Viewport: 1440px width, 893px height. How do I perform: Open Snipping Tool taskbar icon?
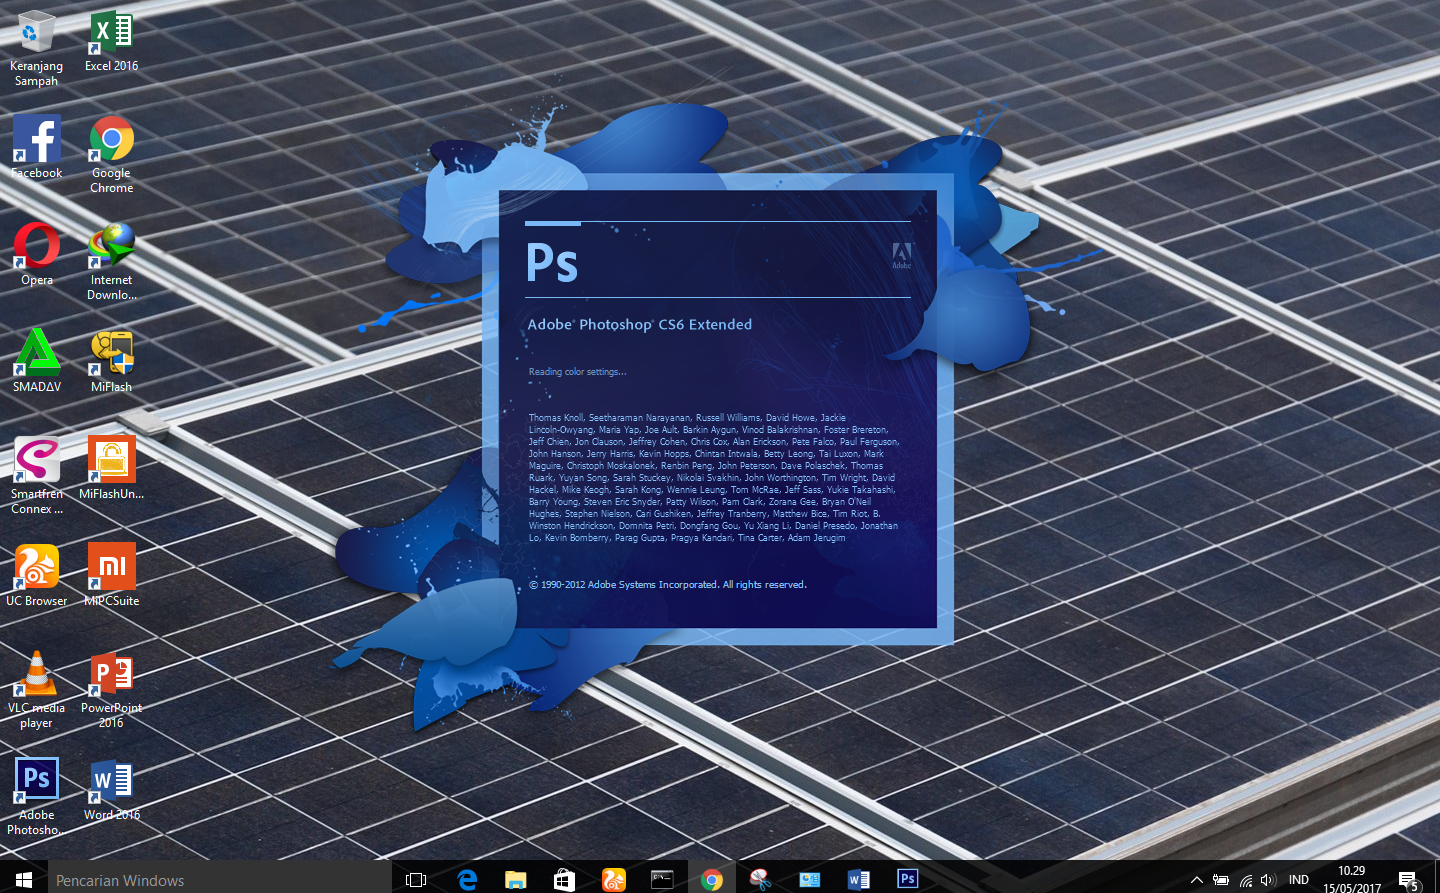(x=760, y=880)
